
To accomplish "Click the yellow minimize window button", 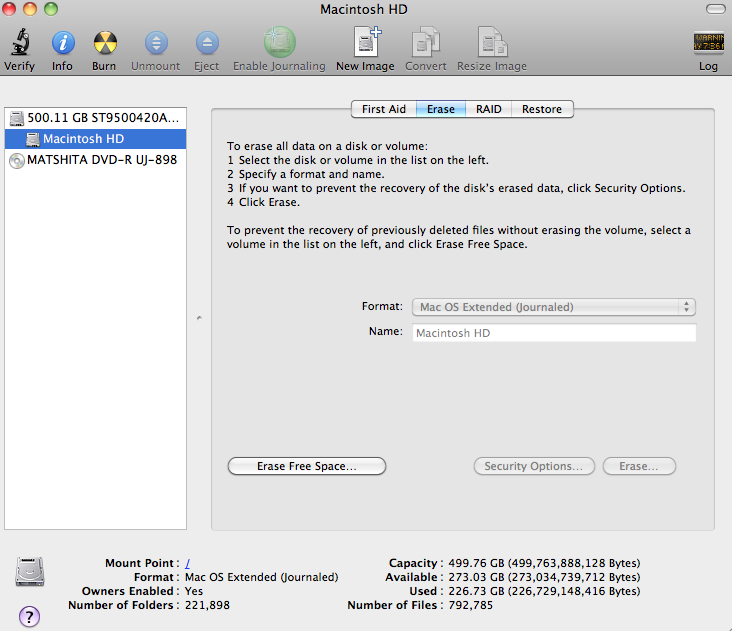I will [x=30, y=8].
